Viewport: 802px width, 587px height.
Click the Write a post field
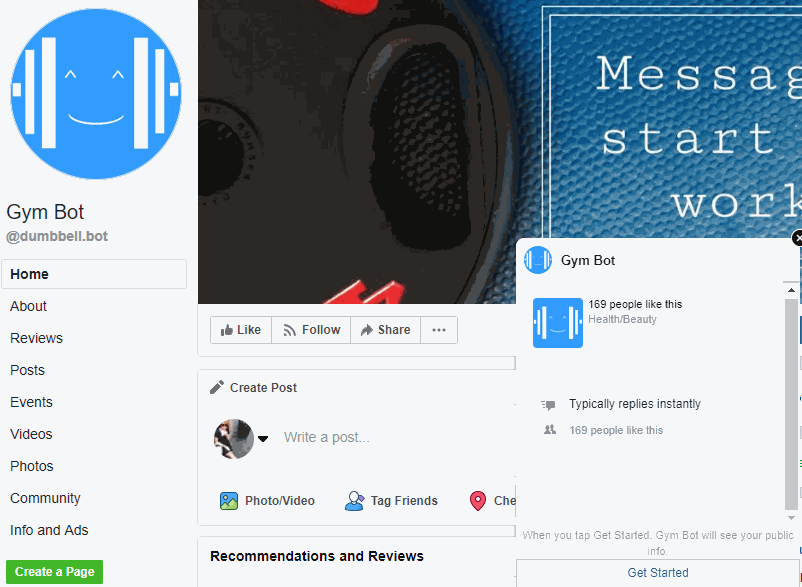point(330,437)
